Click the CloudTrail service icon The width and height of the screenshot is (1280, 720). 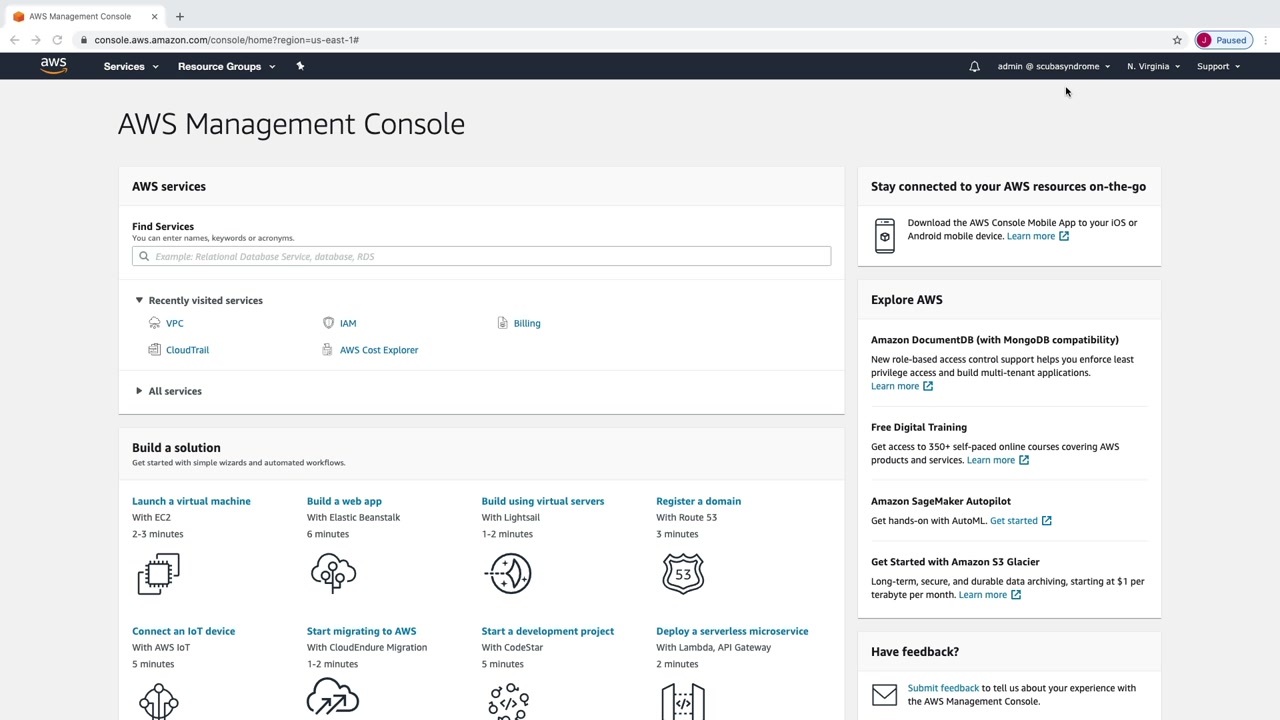[154, 350]
